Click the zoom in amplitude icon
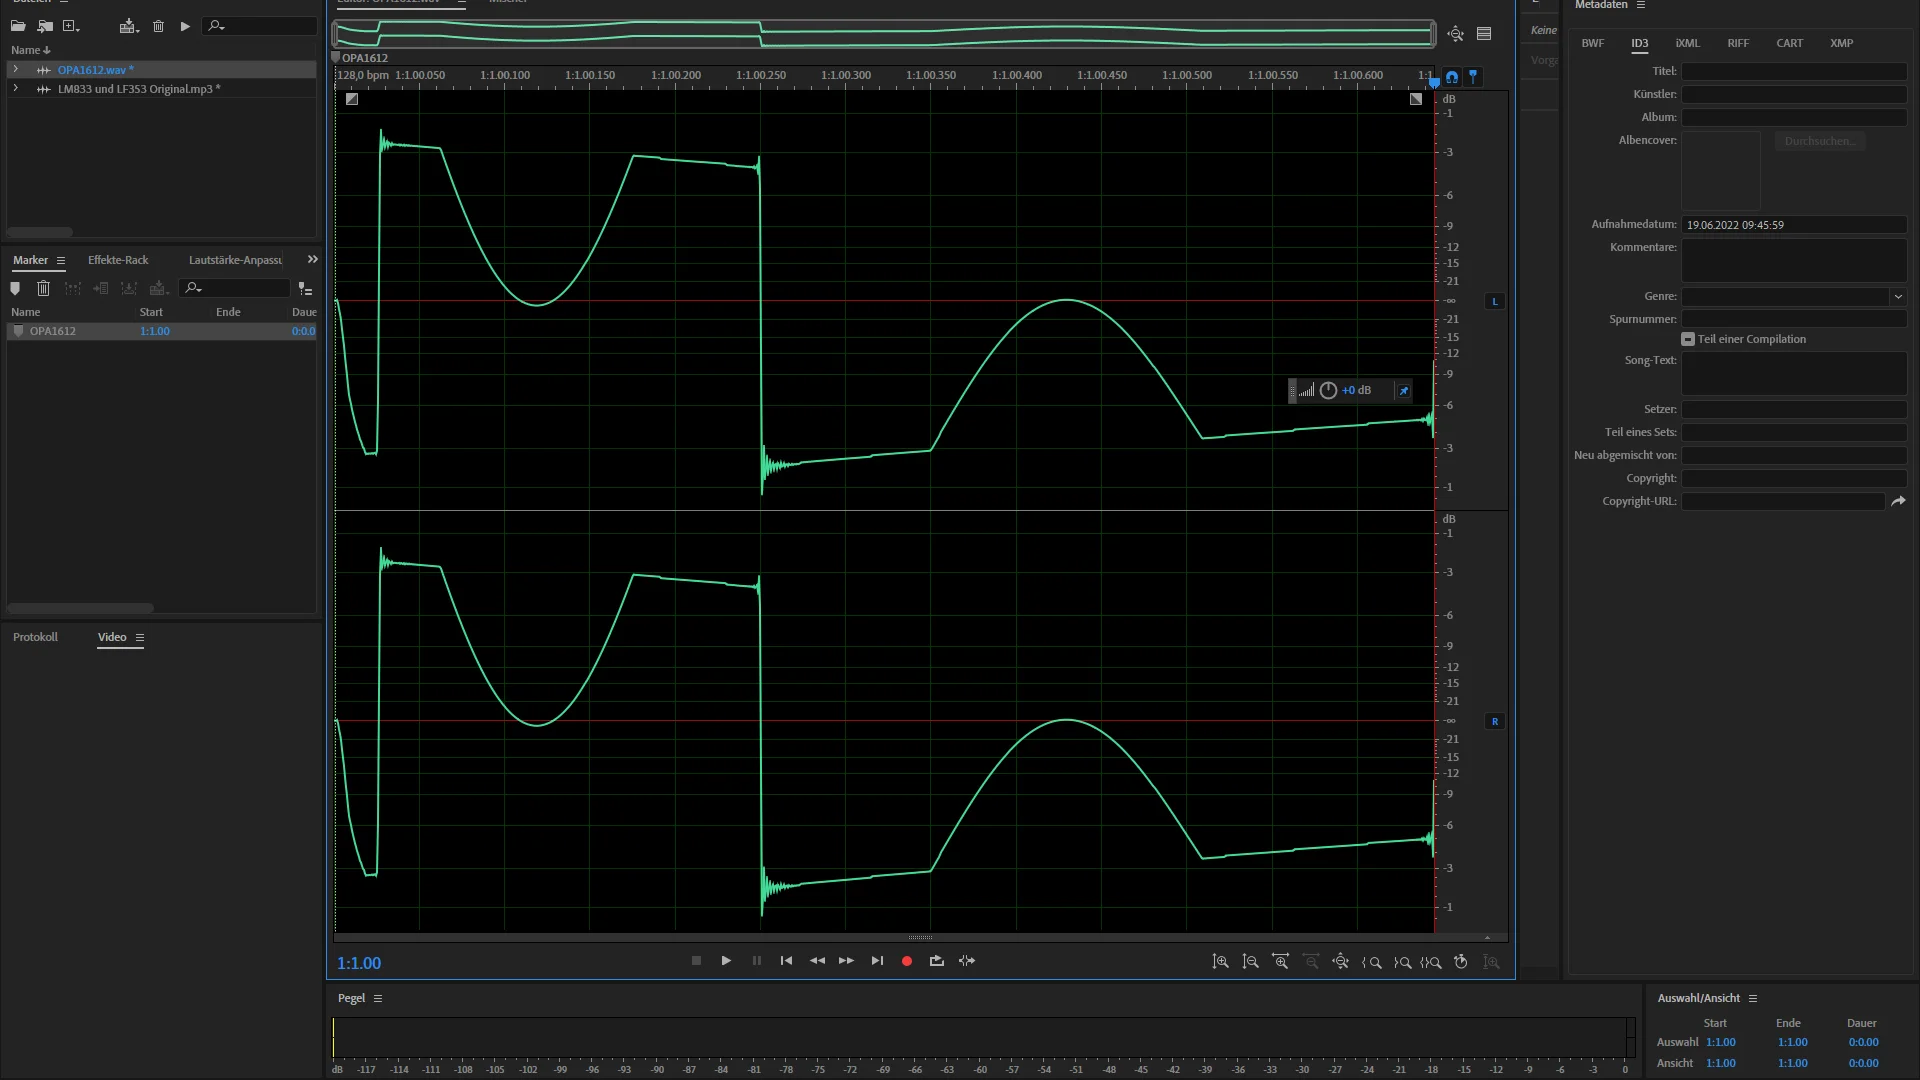 [x=1220, y=962]
